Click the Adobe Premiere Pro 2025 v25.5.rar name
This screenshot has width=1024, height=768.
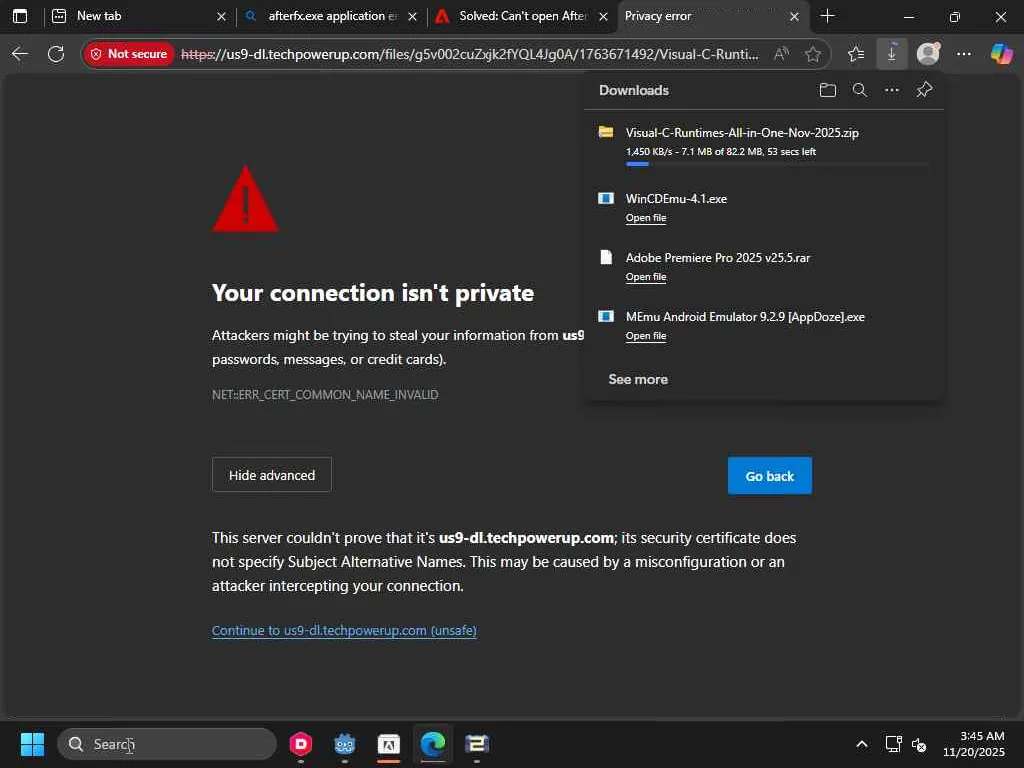[x=718, y=257]
